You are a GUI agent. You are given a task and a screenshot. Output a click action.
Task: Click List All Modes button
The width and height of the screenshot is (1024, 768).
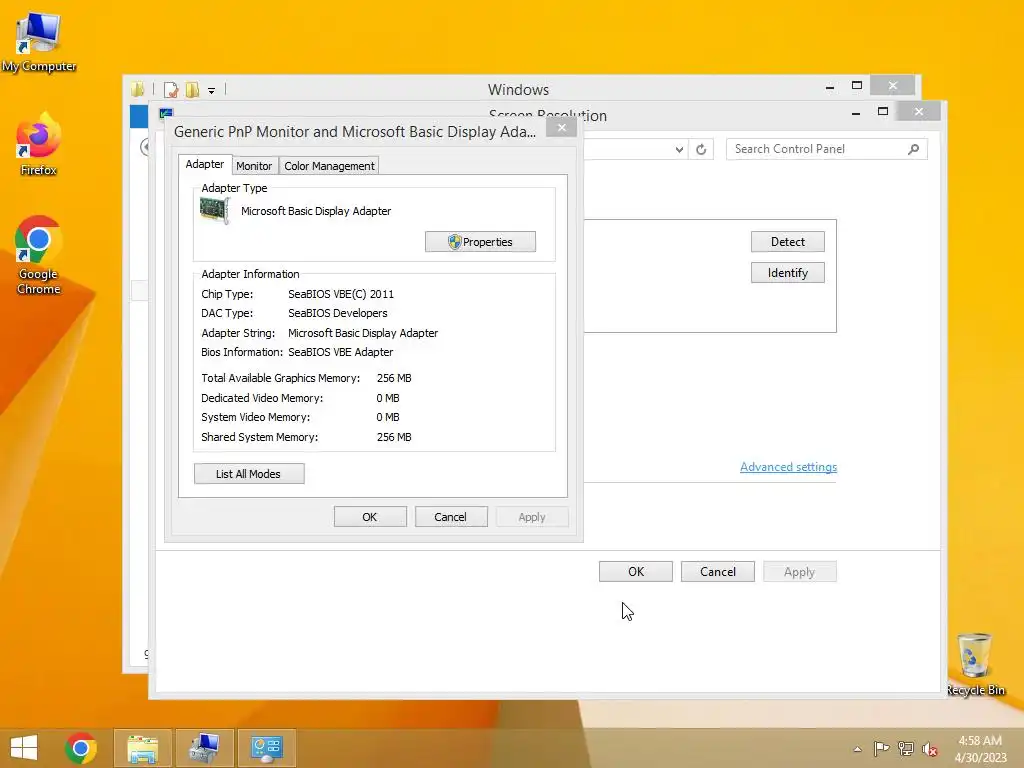pyautogui.click(x=249, y=473)
